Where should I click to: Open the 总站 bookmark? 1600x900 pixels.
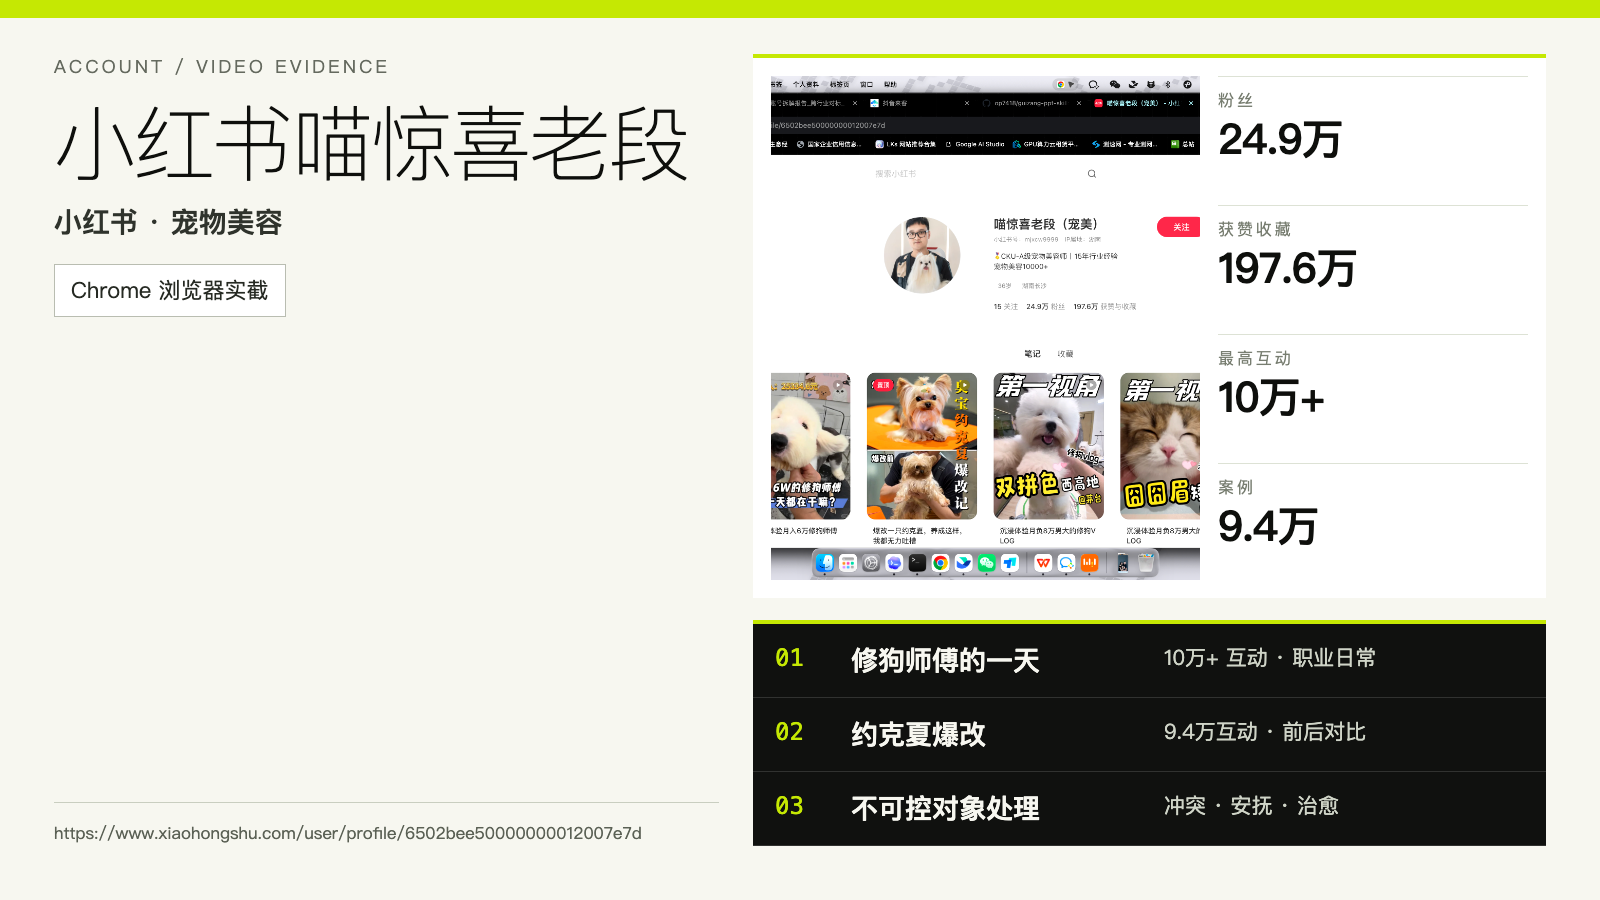coord(1183,144)
